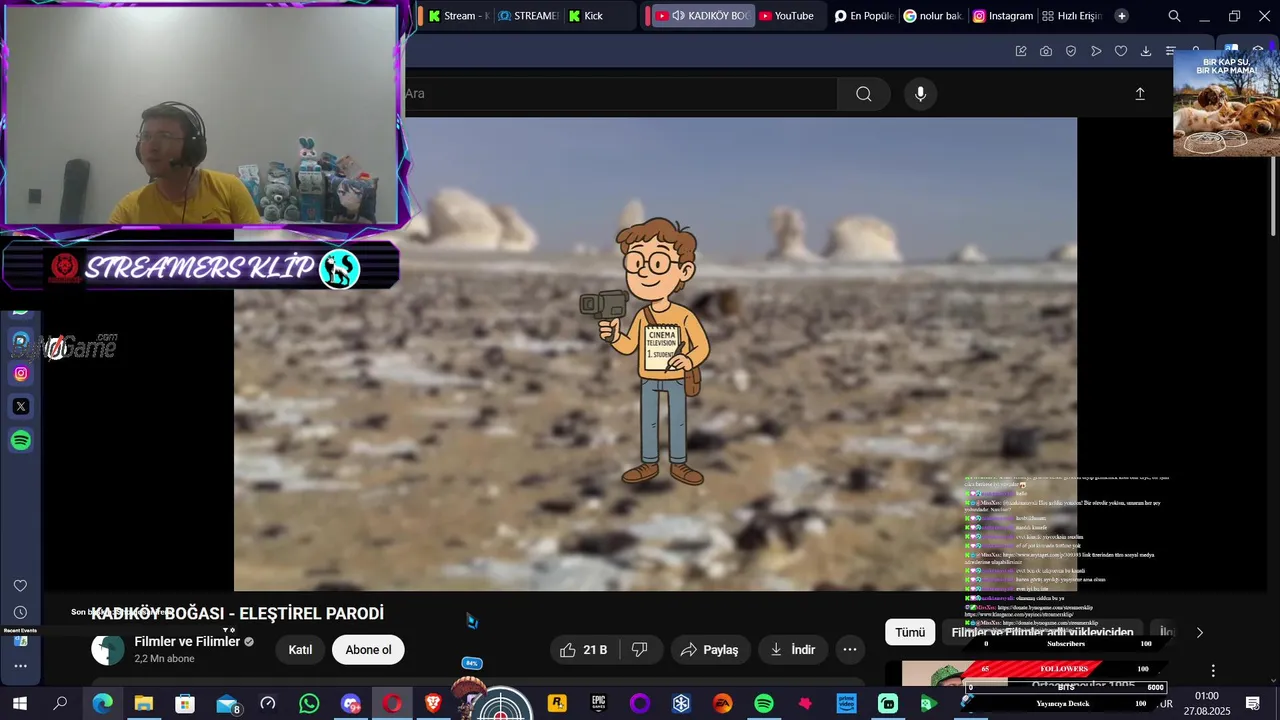Image resolution: width=1280 pixels, height=720 pixels.
Task: Open options menu for first suggested video
Action: [x=1213, y=671]
